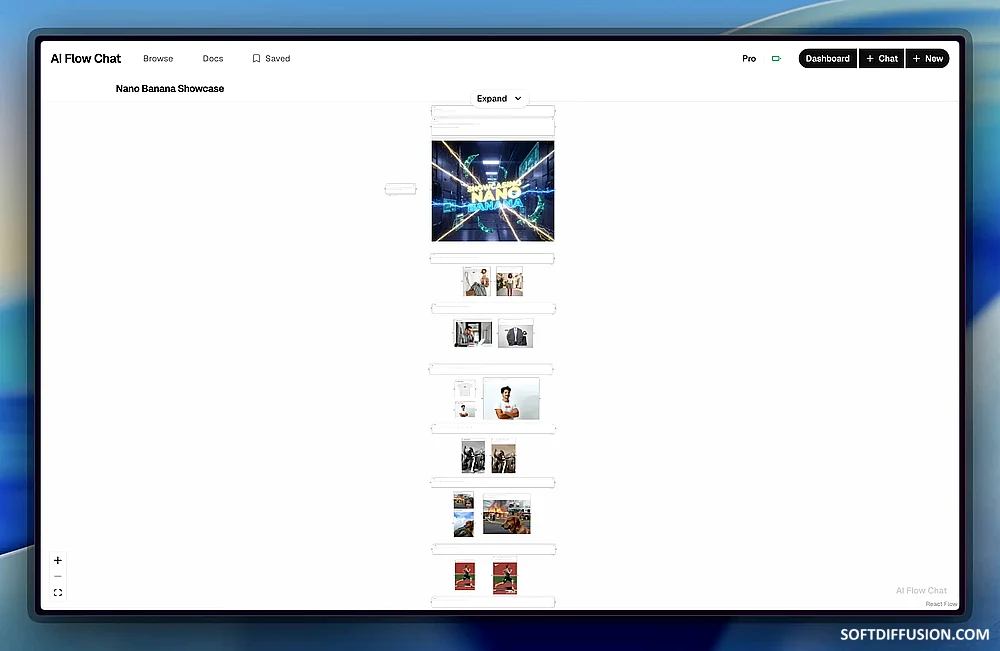Zoom out of the canvas

click(x=58, y=576)
